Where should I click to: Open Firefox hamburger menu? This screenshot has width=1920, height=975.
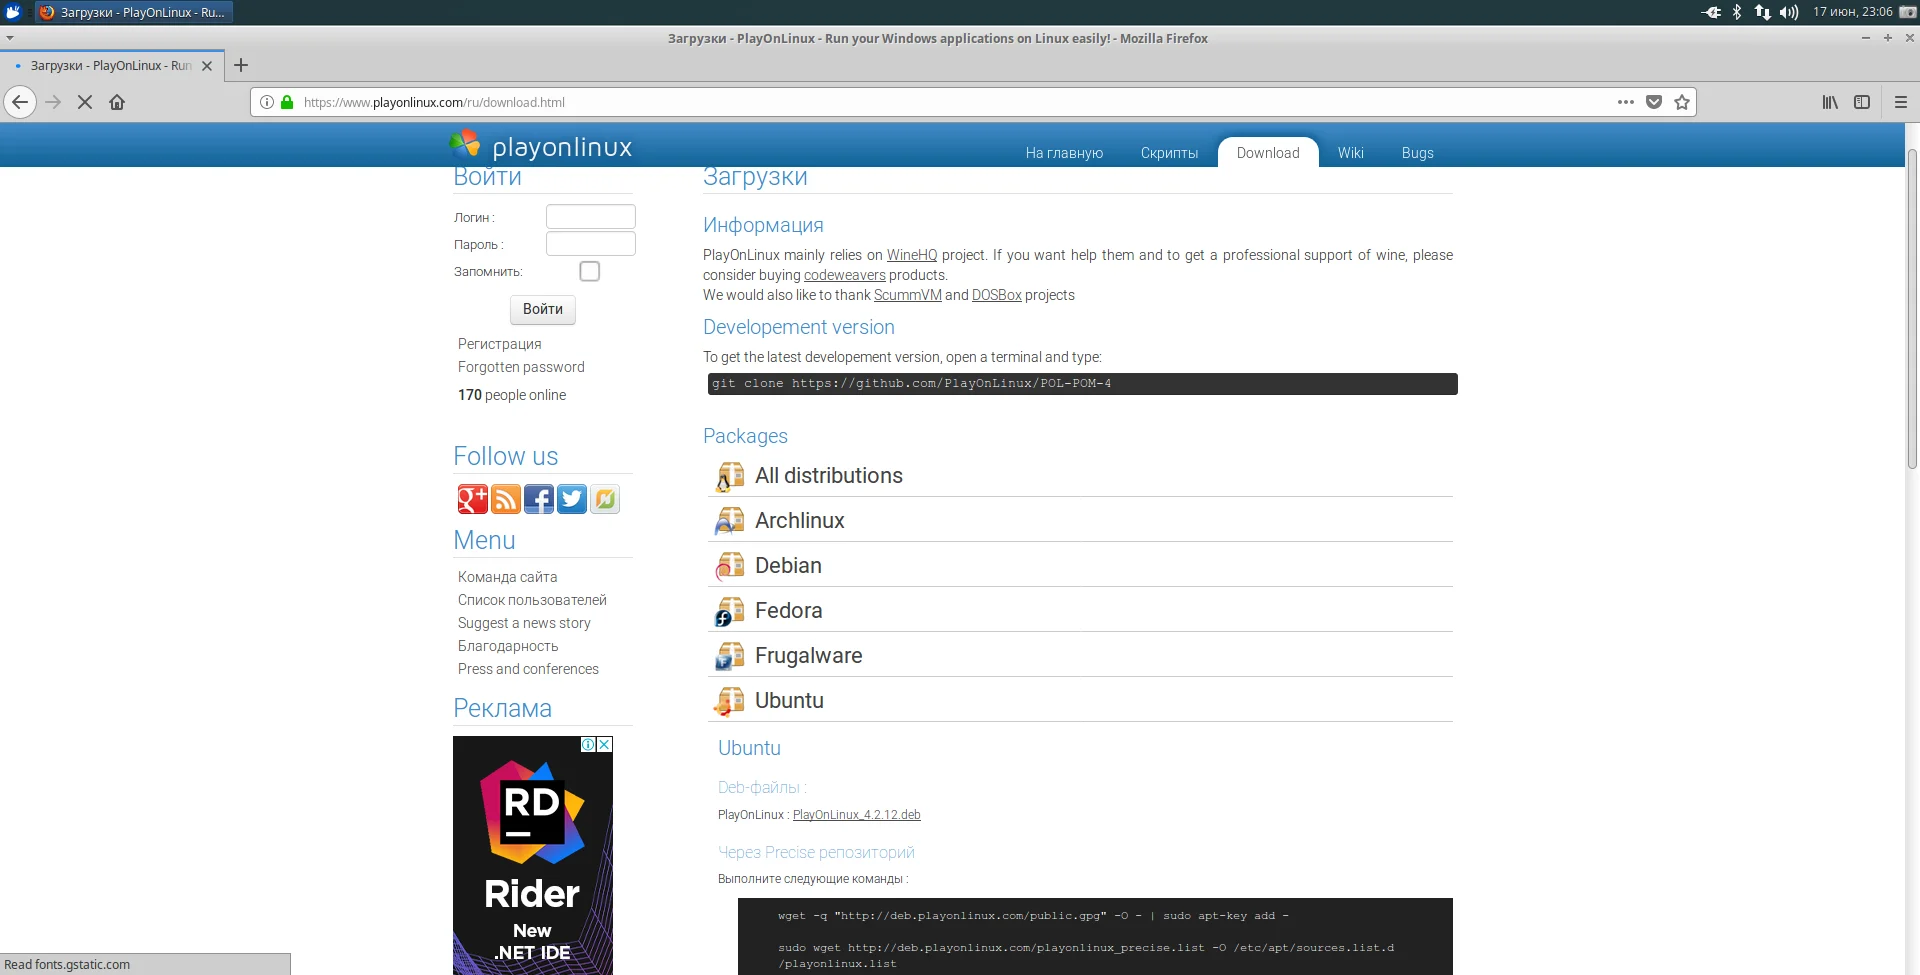click(x=1901, y=102)
